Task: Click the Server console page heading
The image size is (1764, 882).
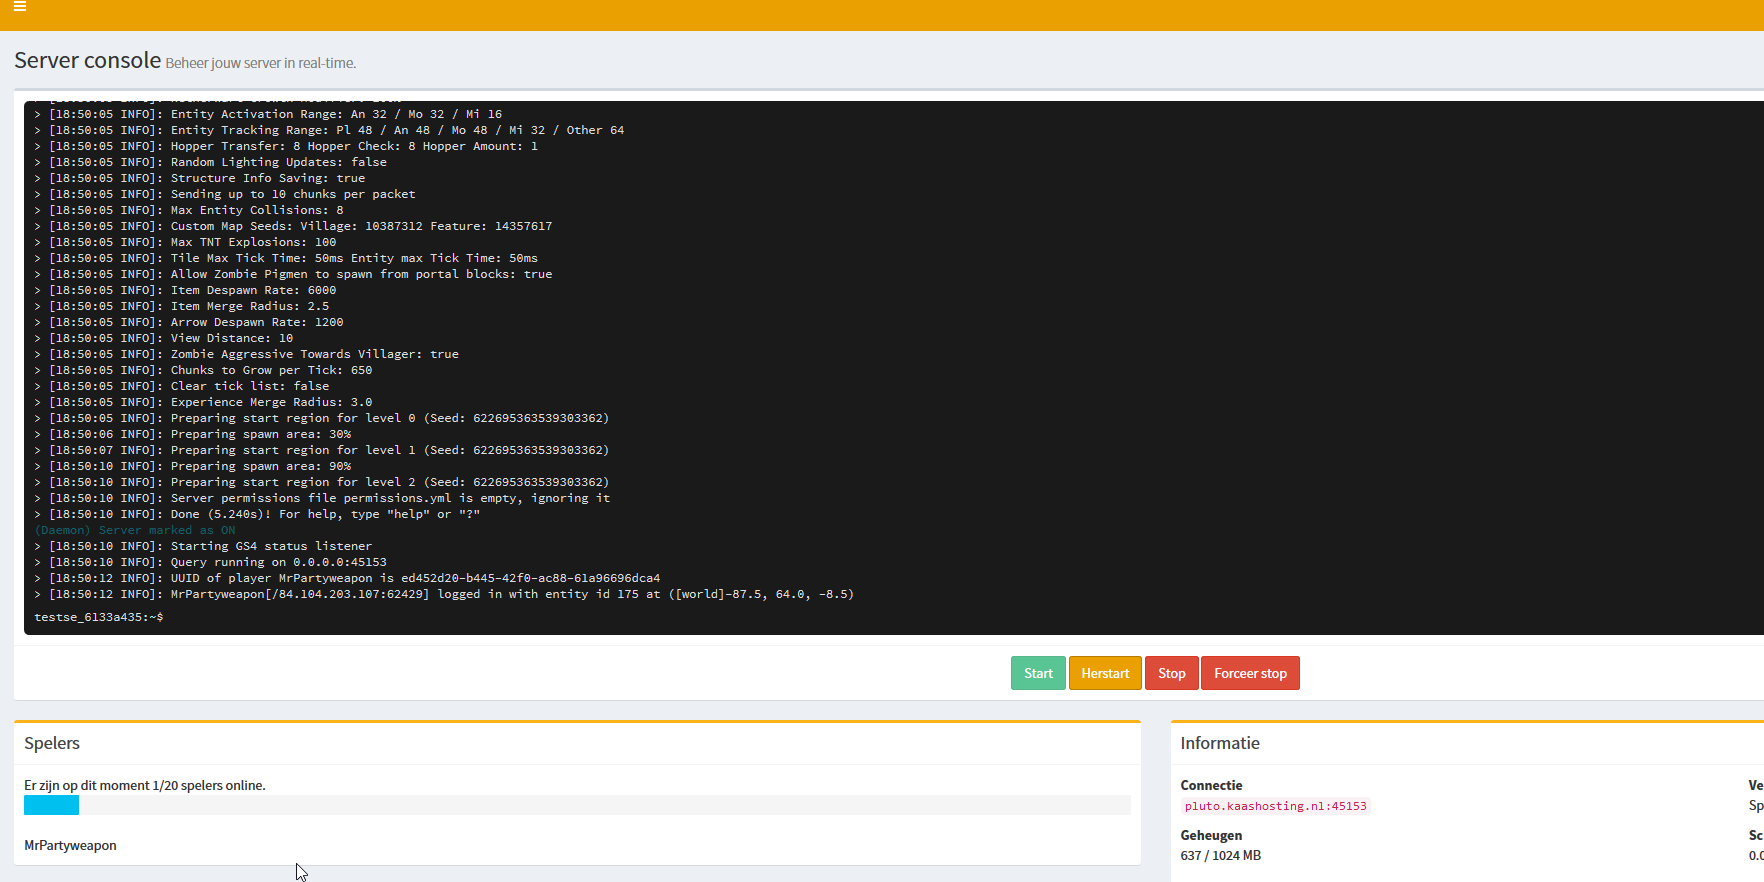Action: click(x=87, y=61)
